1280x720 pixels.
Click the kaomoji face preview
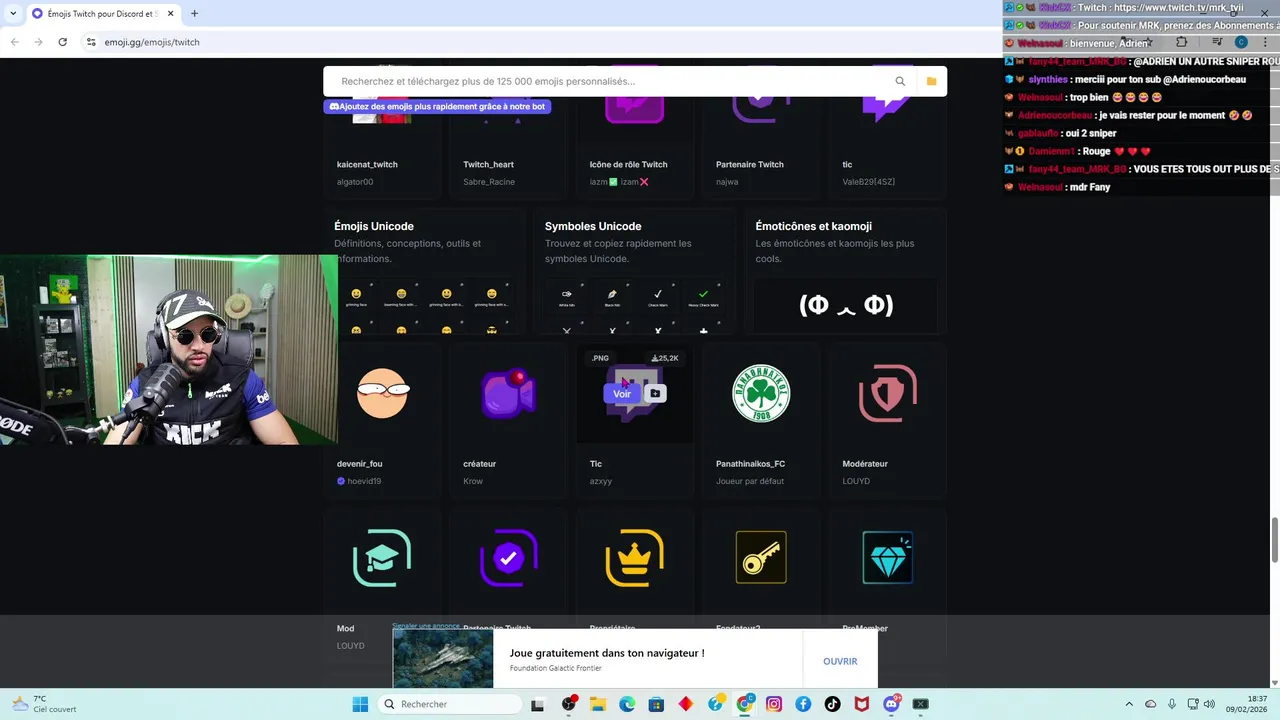(x=846, y=305)
